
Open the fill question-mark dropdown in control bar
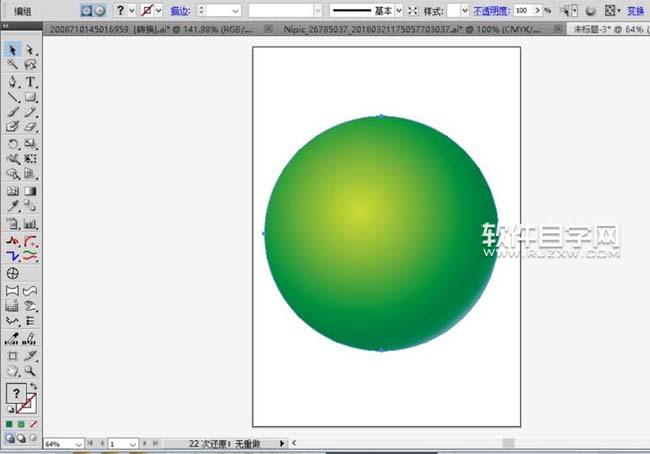(x=132, y=10)
